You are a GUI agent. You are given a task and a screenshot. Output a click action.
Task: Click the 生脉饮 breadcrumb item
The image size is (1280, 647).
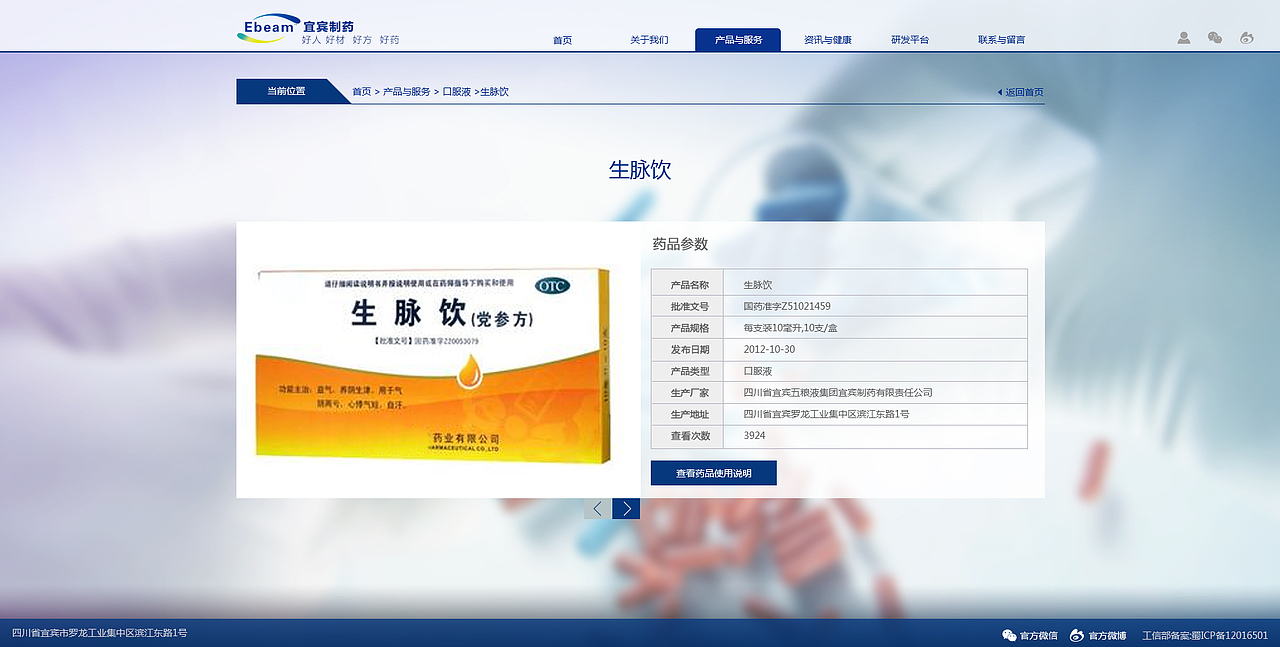[494, 92]
